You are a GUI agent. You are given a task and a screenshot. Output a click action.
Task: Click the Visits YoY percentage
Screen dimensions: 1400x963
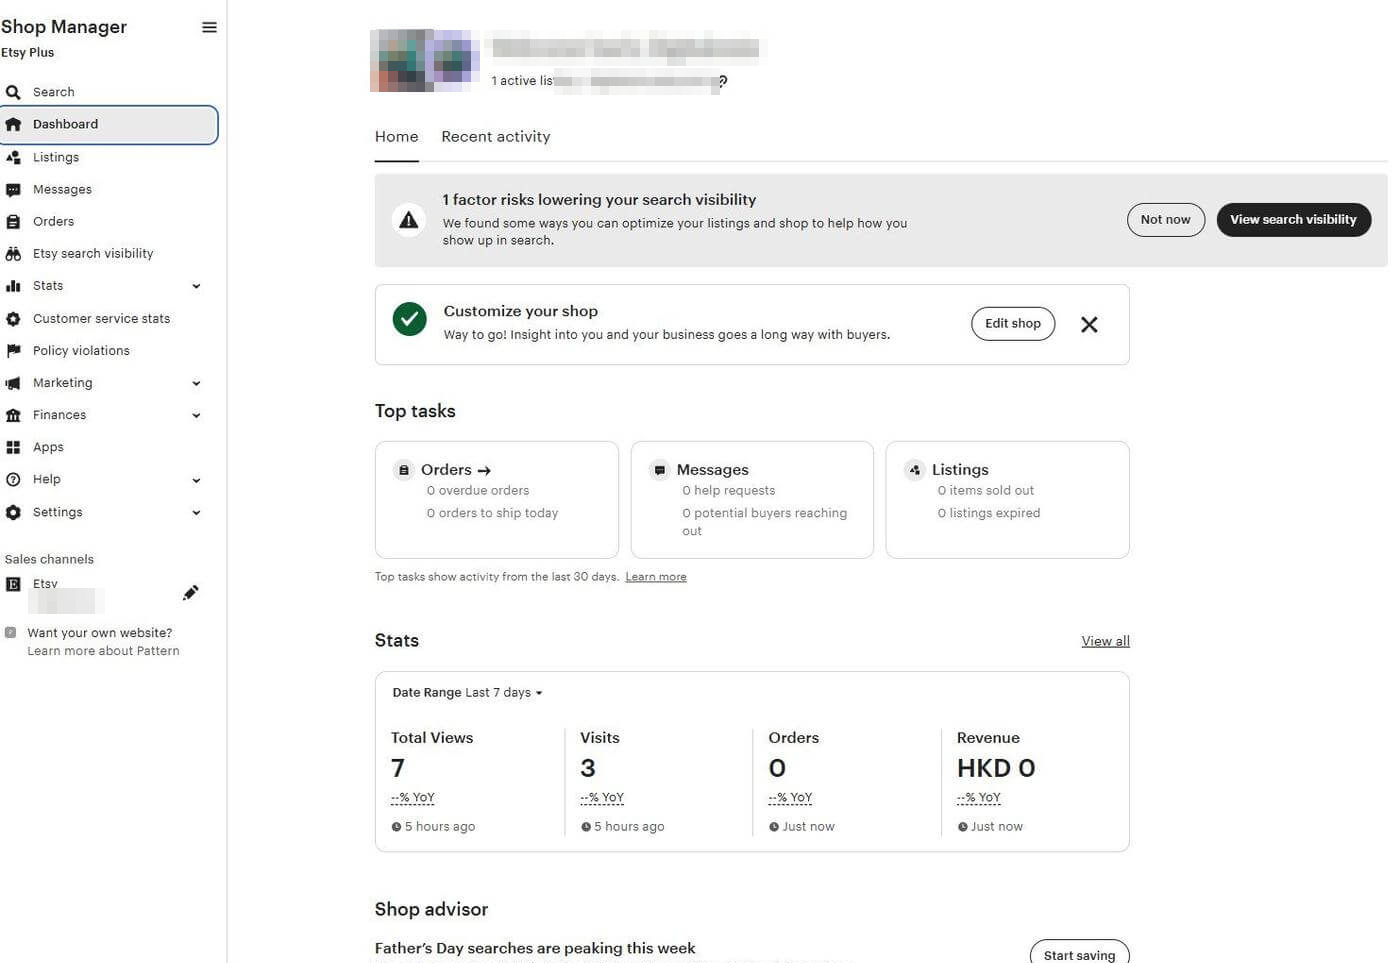pyautogui.click(x=602, y=798)
